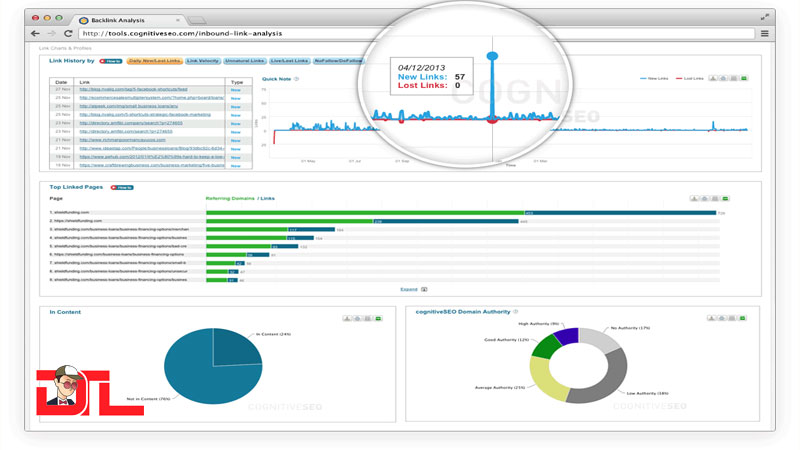Focus the tools.cognitiveseo.com address bar

416,33
